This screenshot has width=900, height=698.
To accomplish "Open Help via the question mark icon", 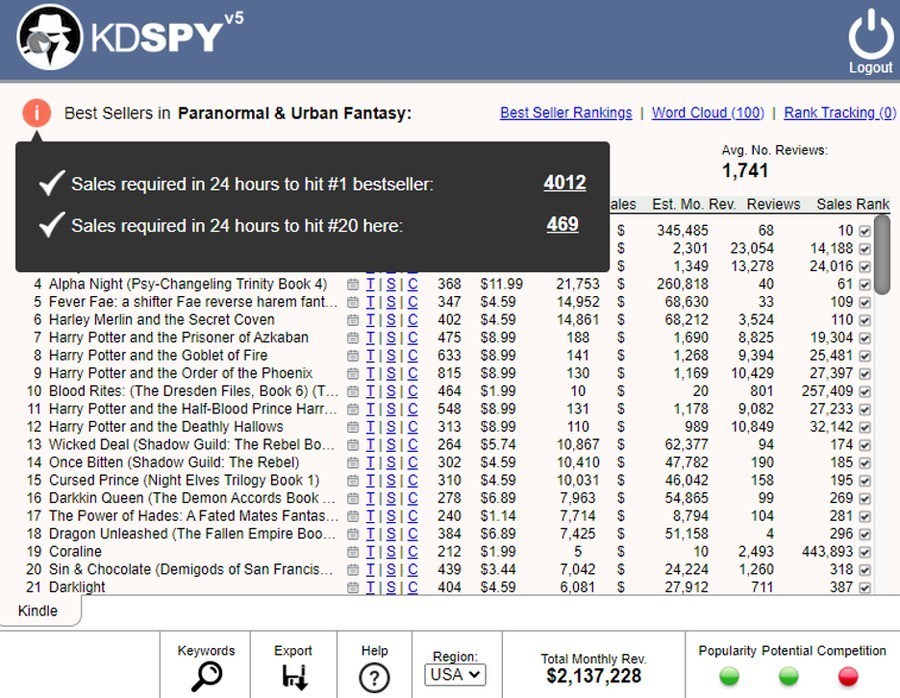I will point(373,678).
